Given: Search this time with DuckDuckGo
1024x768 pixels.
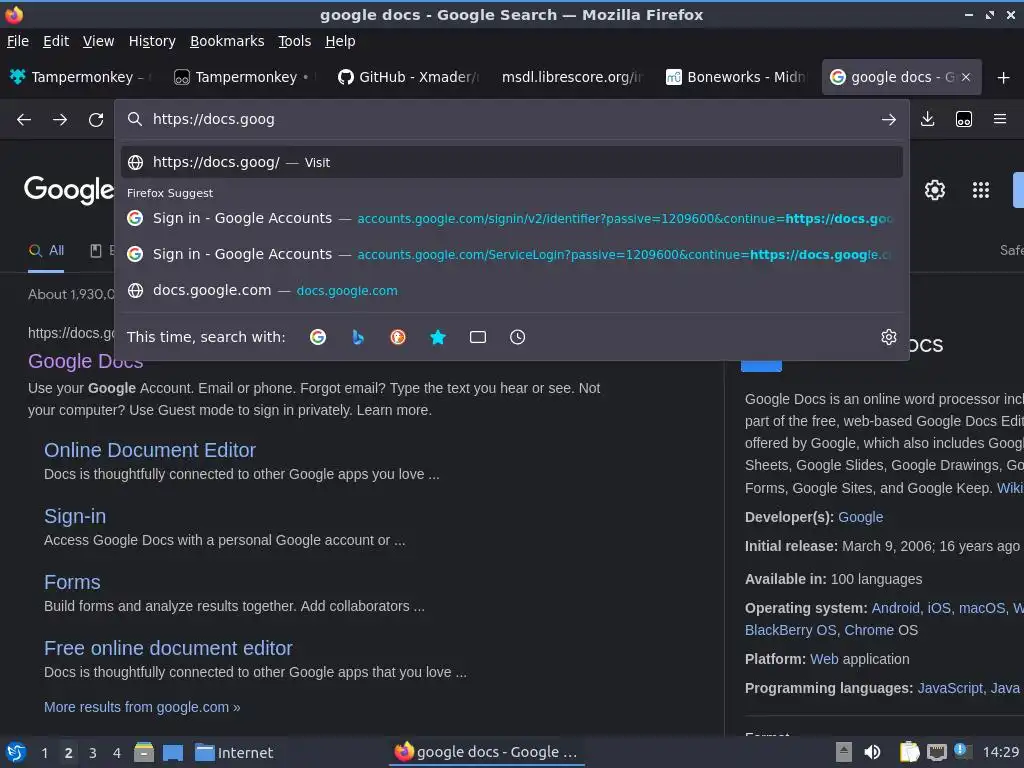Looking at the screenshot, I should (x=398, y=337).
